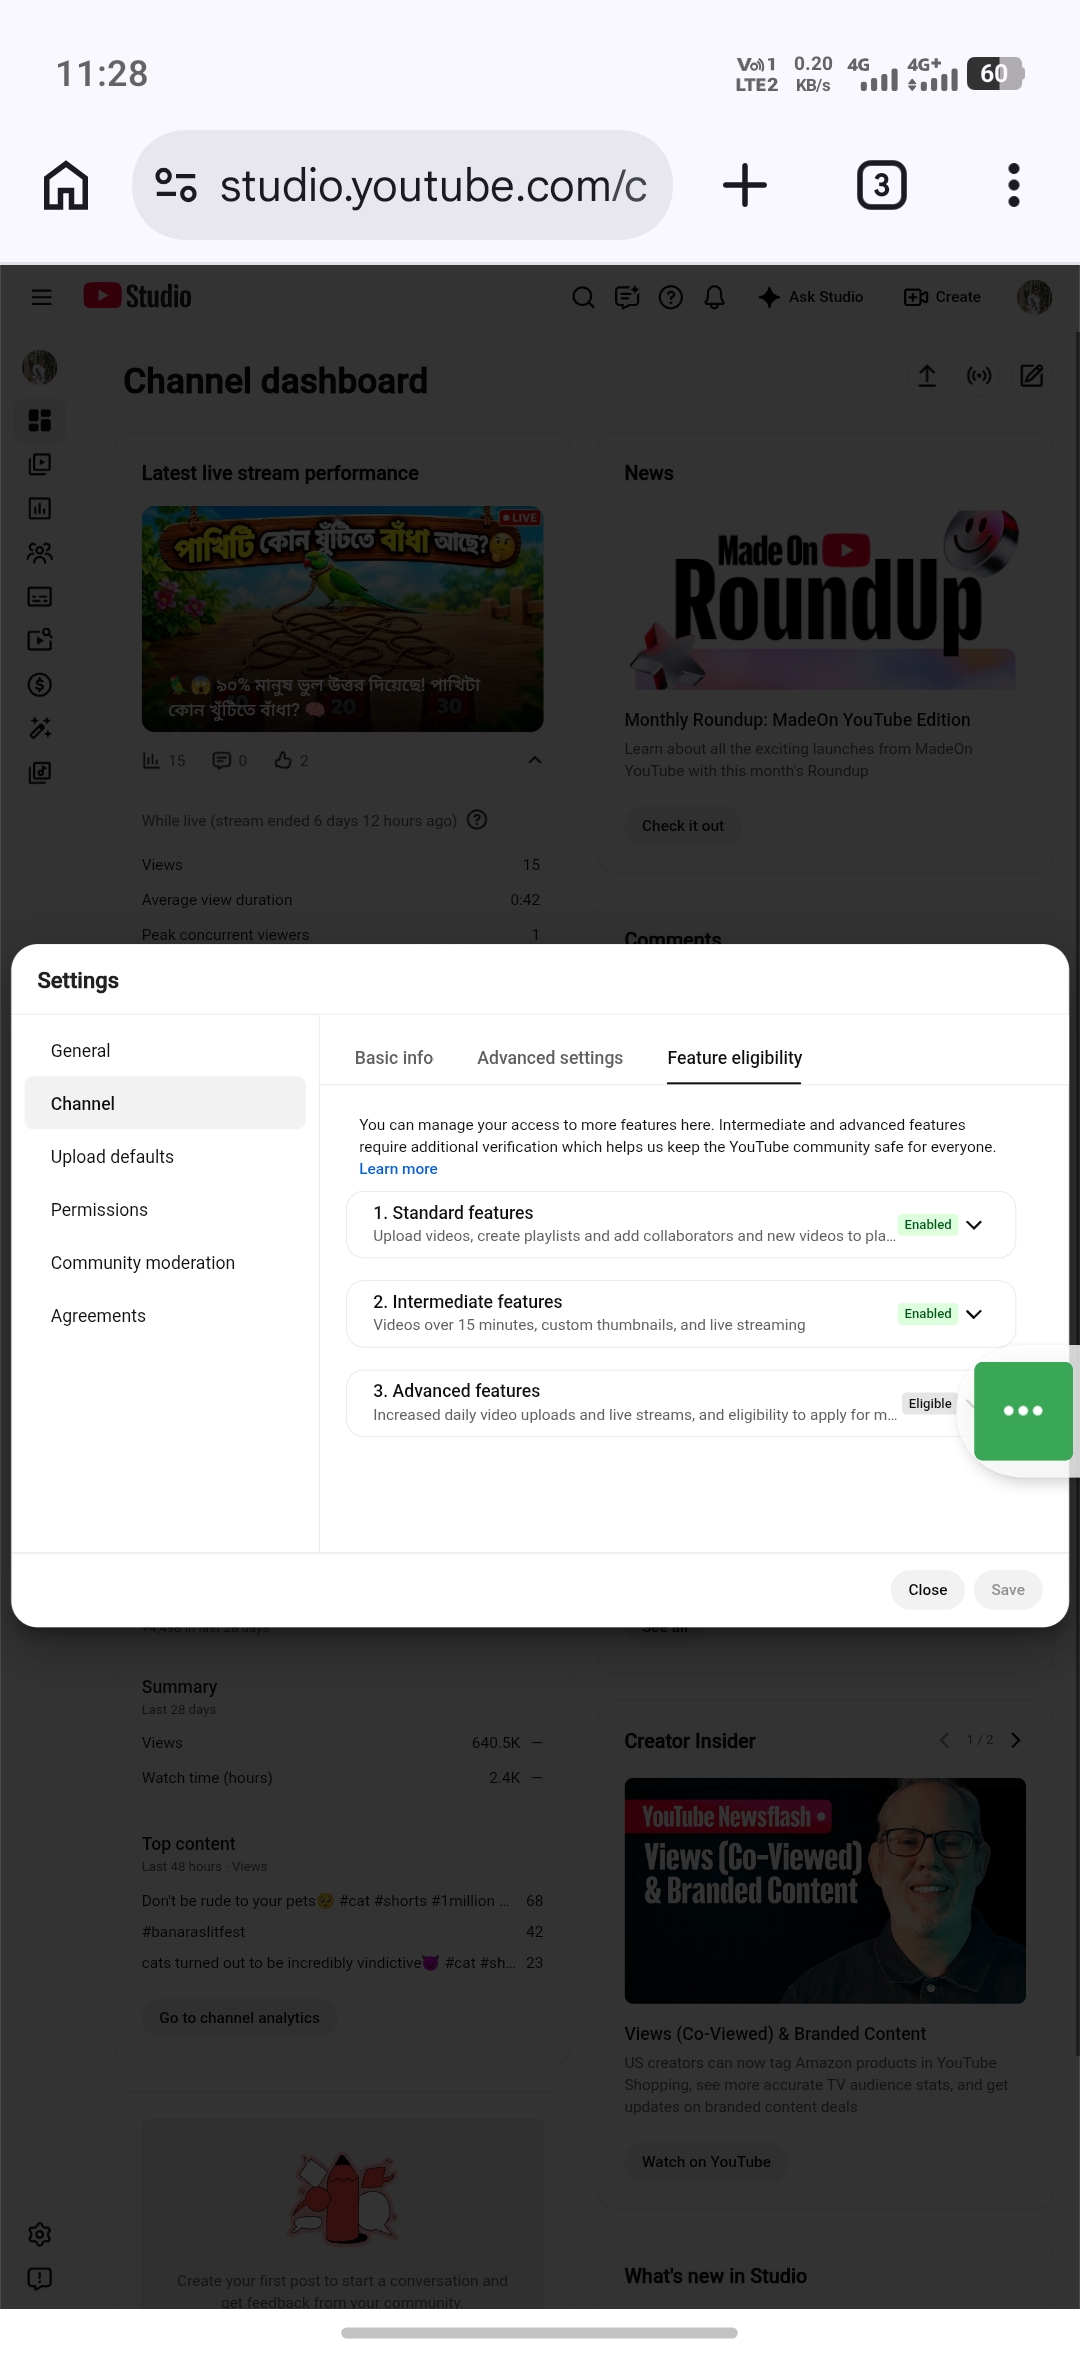Click the Eligible badge for Advanced features

(930, 1404)
